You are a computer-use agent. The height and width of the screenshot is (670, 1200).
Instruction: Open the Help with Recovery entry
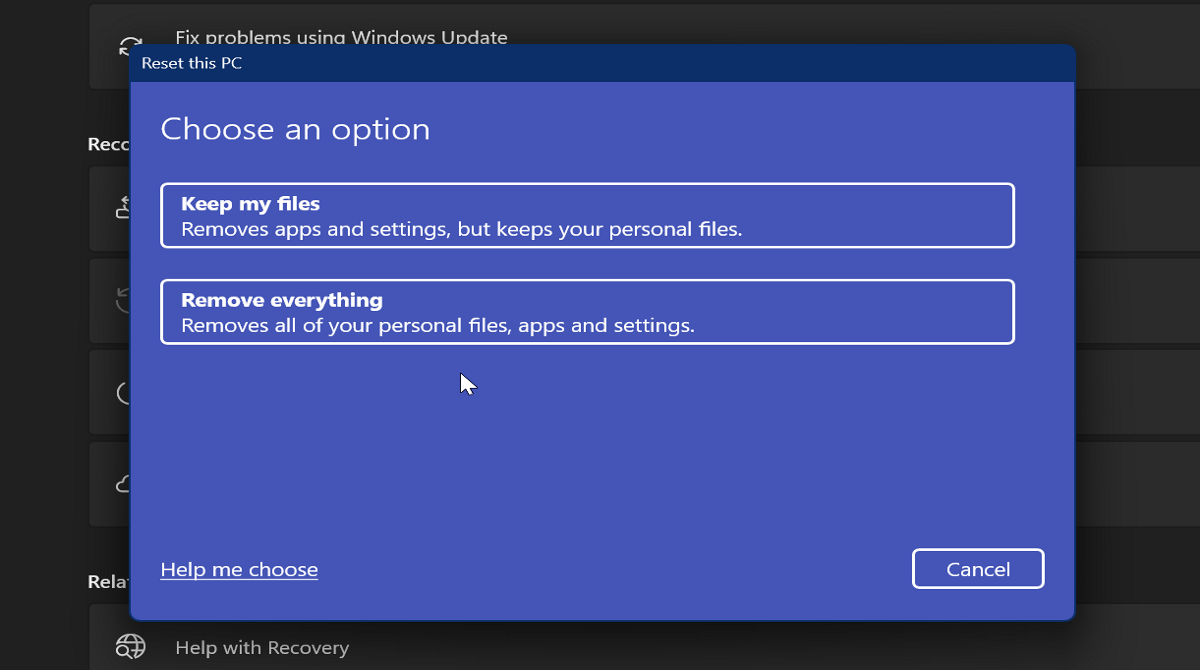262,648
